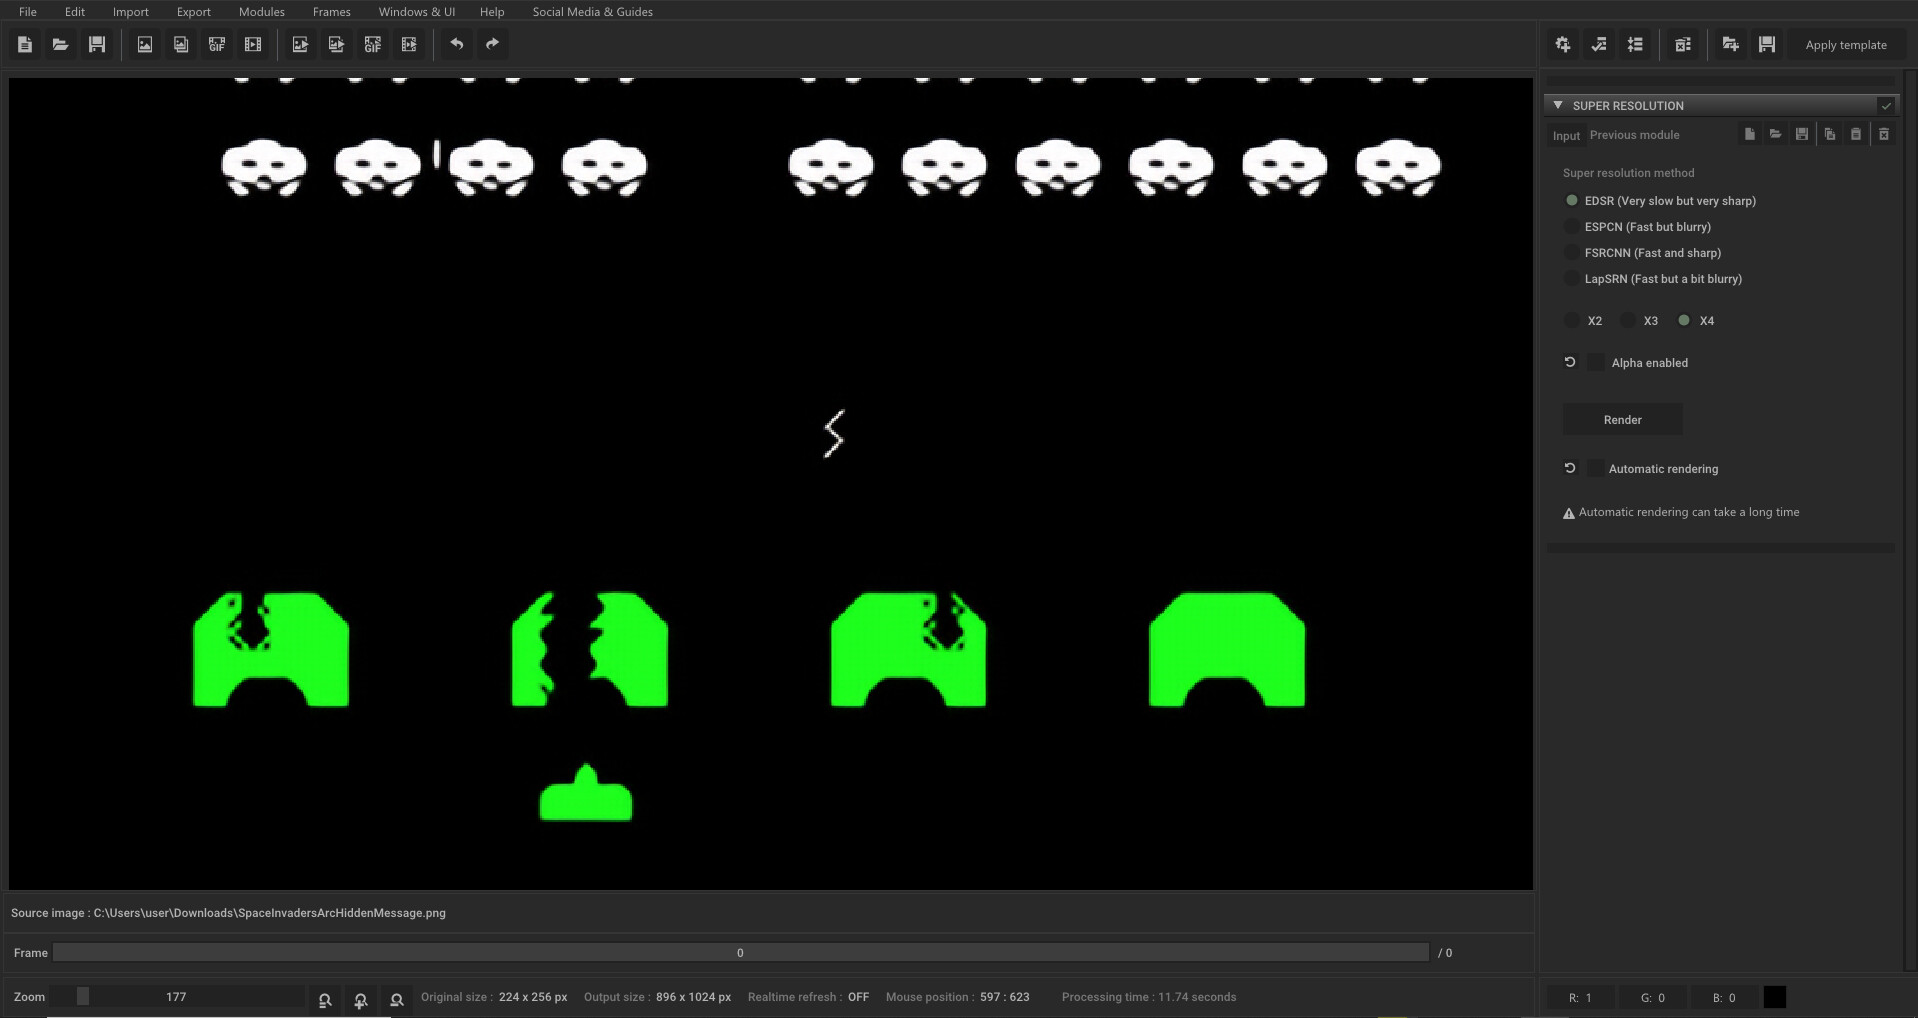Enable the Alpha enabled option

pyautogui.click(x=1595, y=362)
